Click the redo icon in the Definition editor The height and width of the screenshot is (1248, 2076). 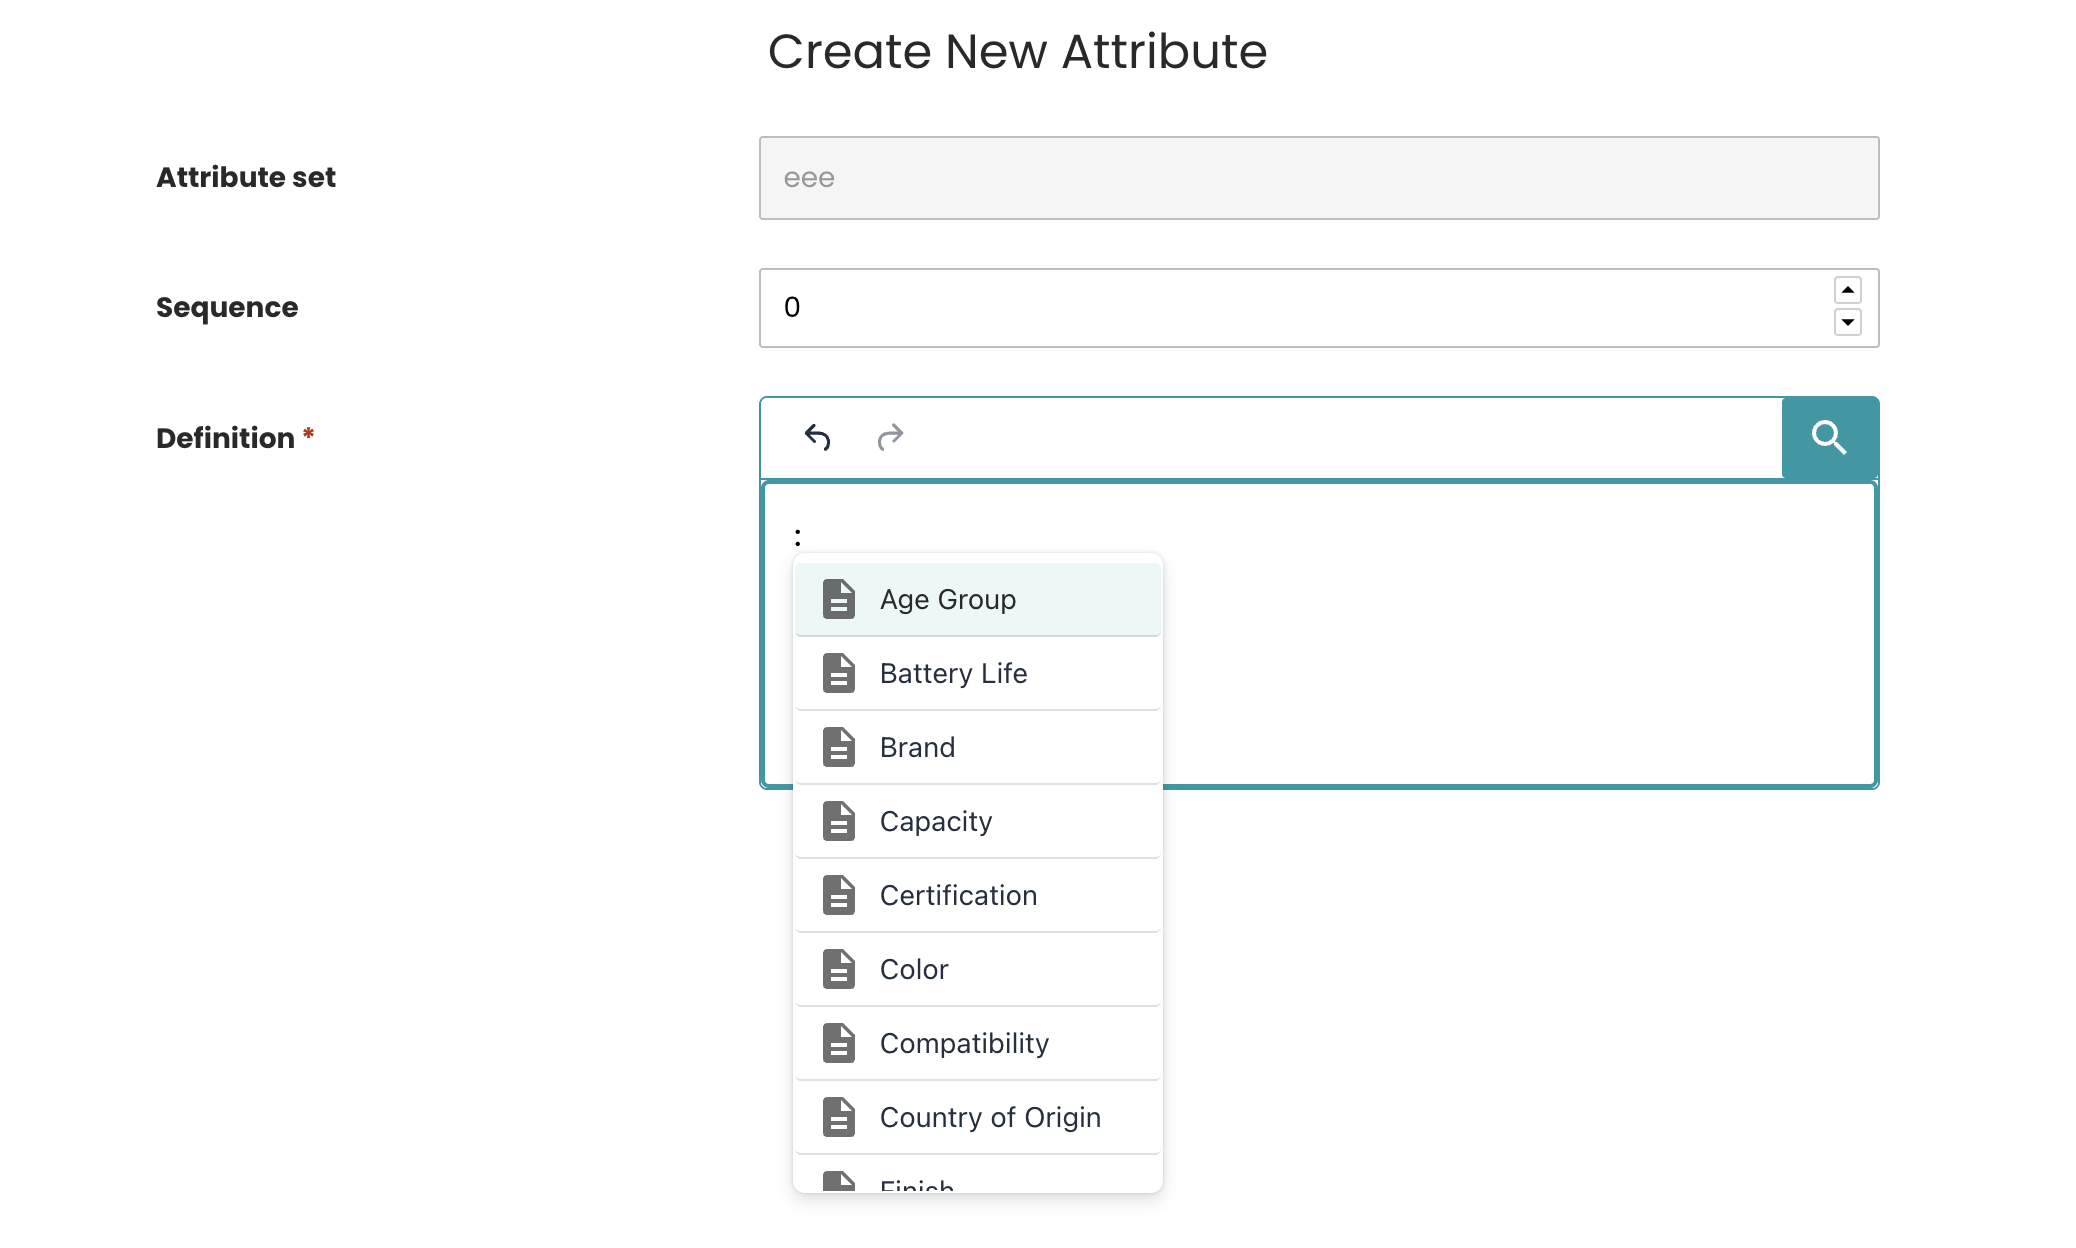(890, 437)
